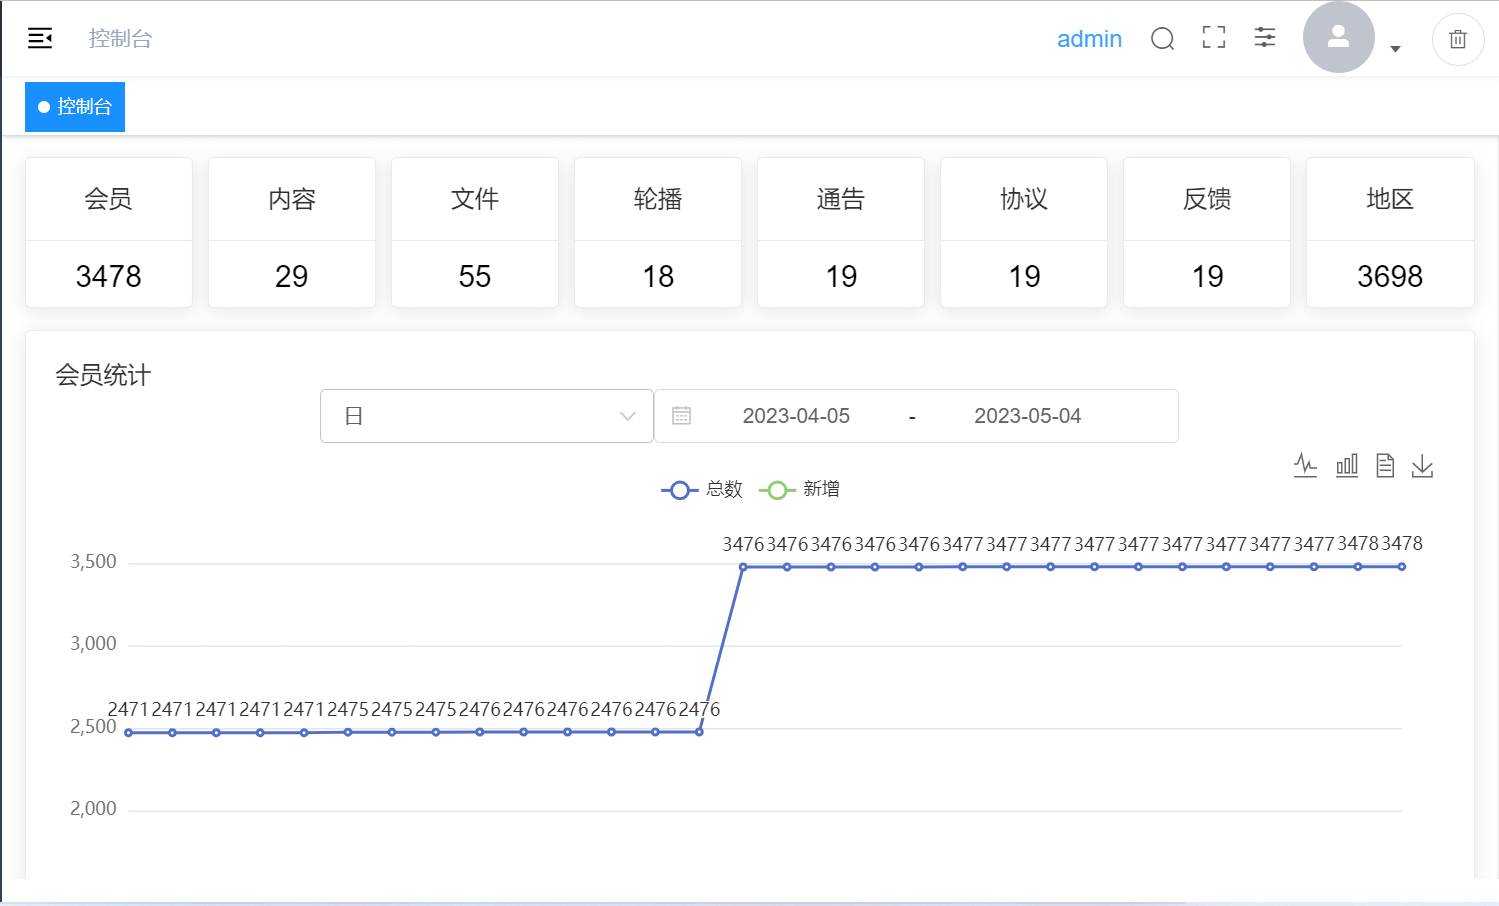Open the calendar date picker icon

point(681,416)
